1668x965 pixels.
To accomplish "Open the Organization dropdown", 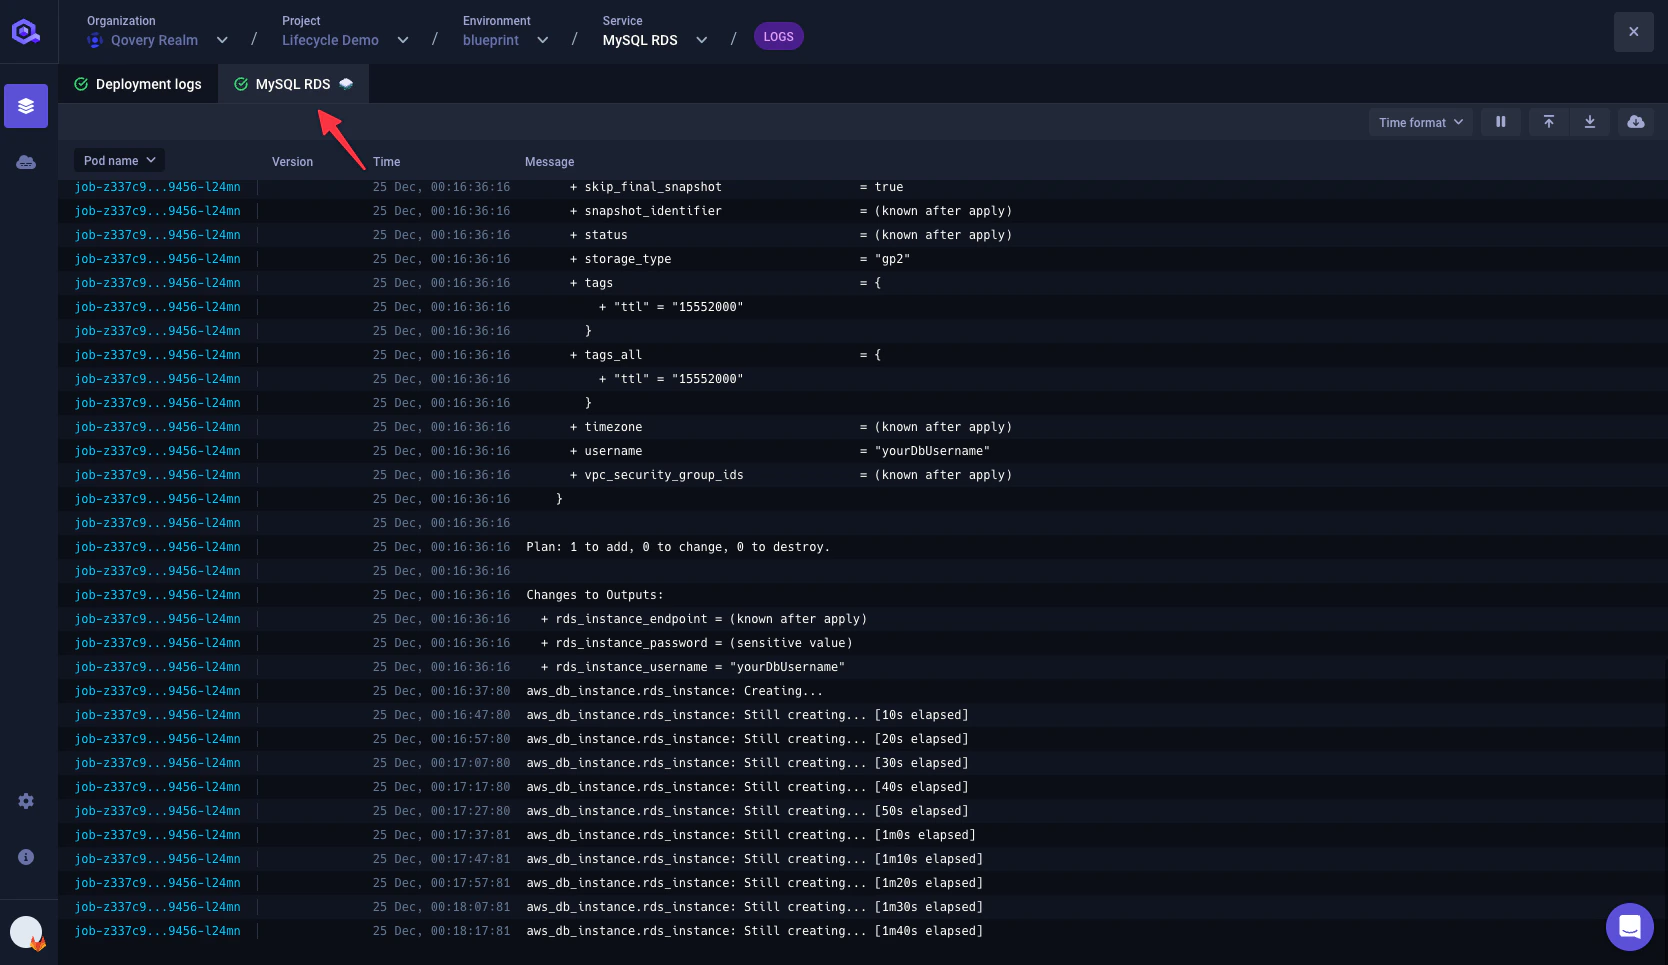I will point(222,40).
